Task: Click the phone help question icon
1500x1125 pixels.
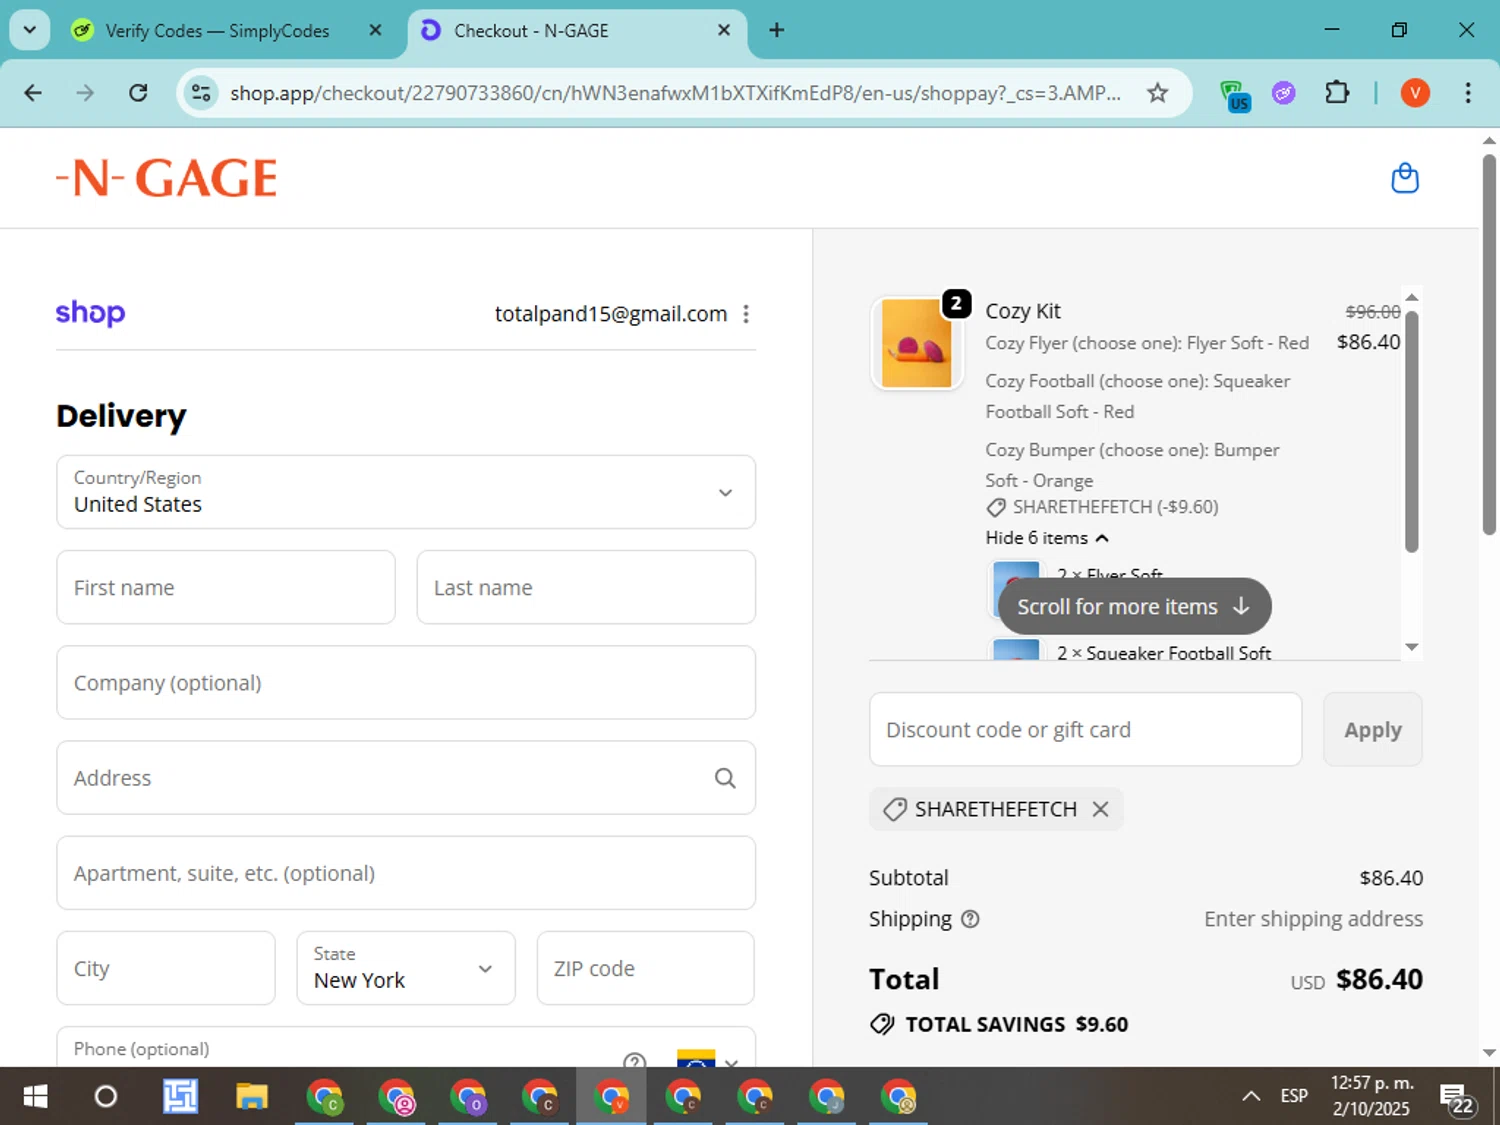Action: click(x=634, y=1060)
